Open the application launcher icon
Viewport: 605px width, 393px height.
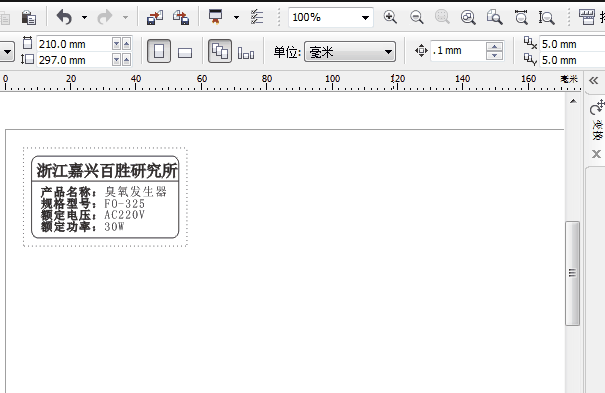[215, 17]
